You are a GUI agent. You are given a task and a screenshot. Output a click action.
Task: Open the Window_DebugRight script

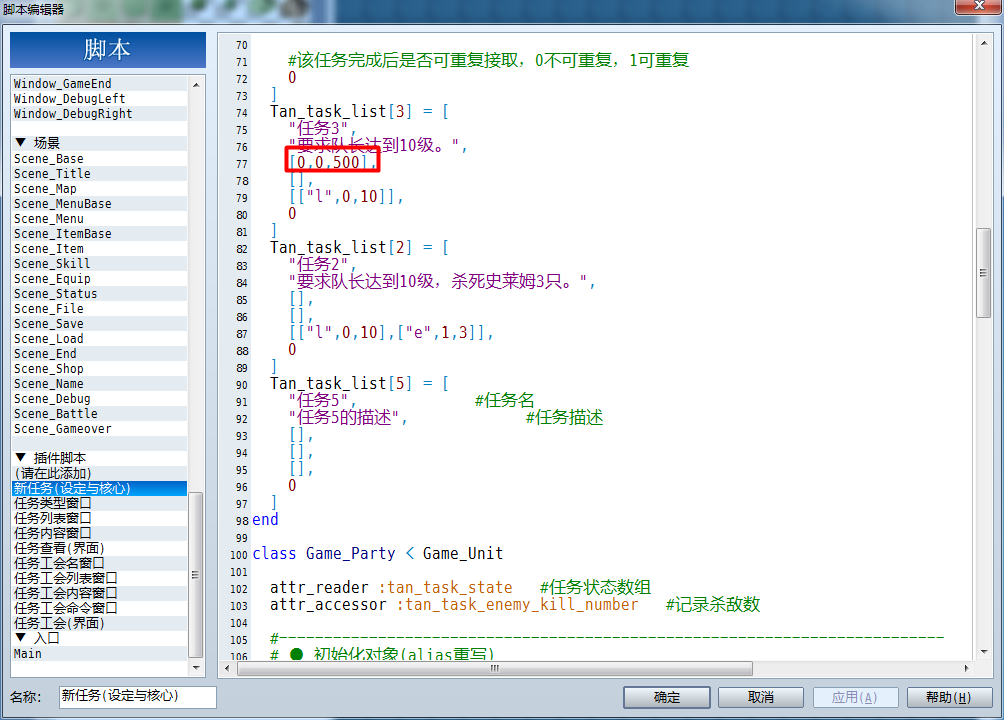(100, 113)
